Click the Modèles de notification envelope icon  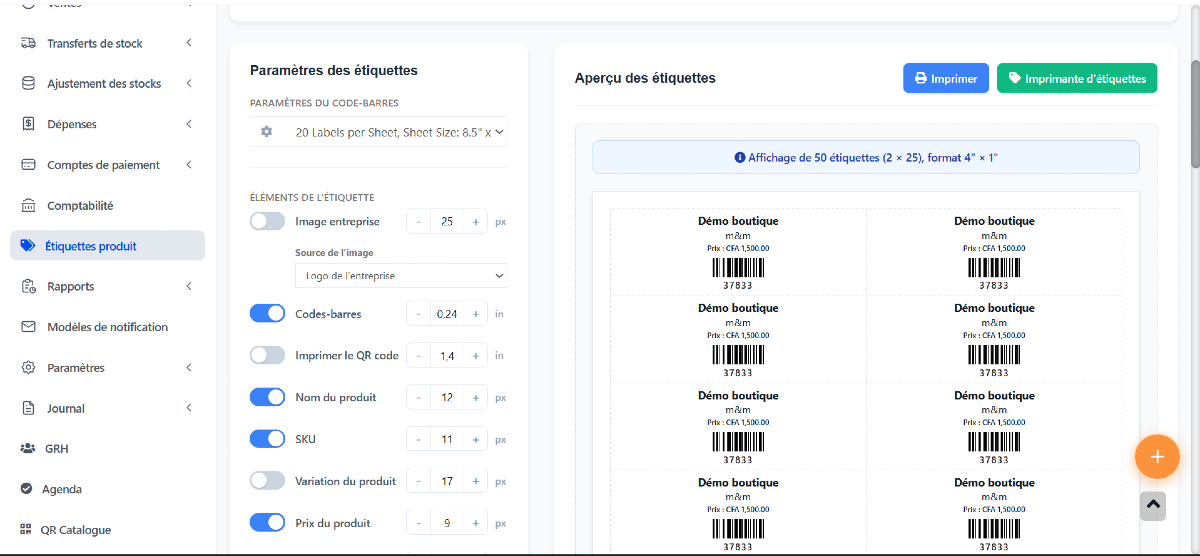click(x=28, y=327)
